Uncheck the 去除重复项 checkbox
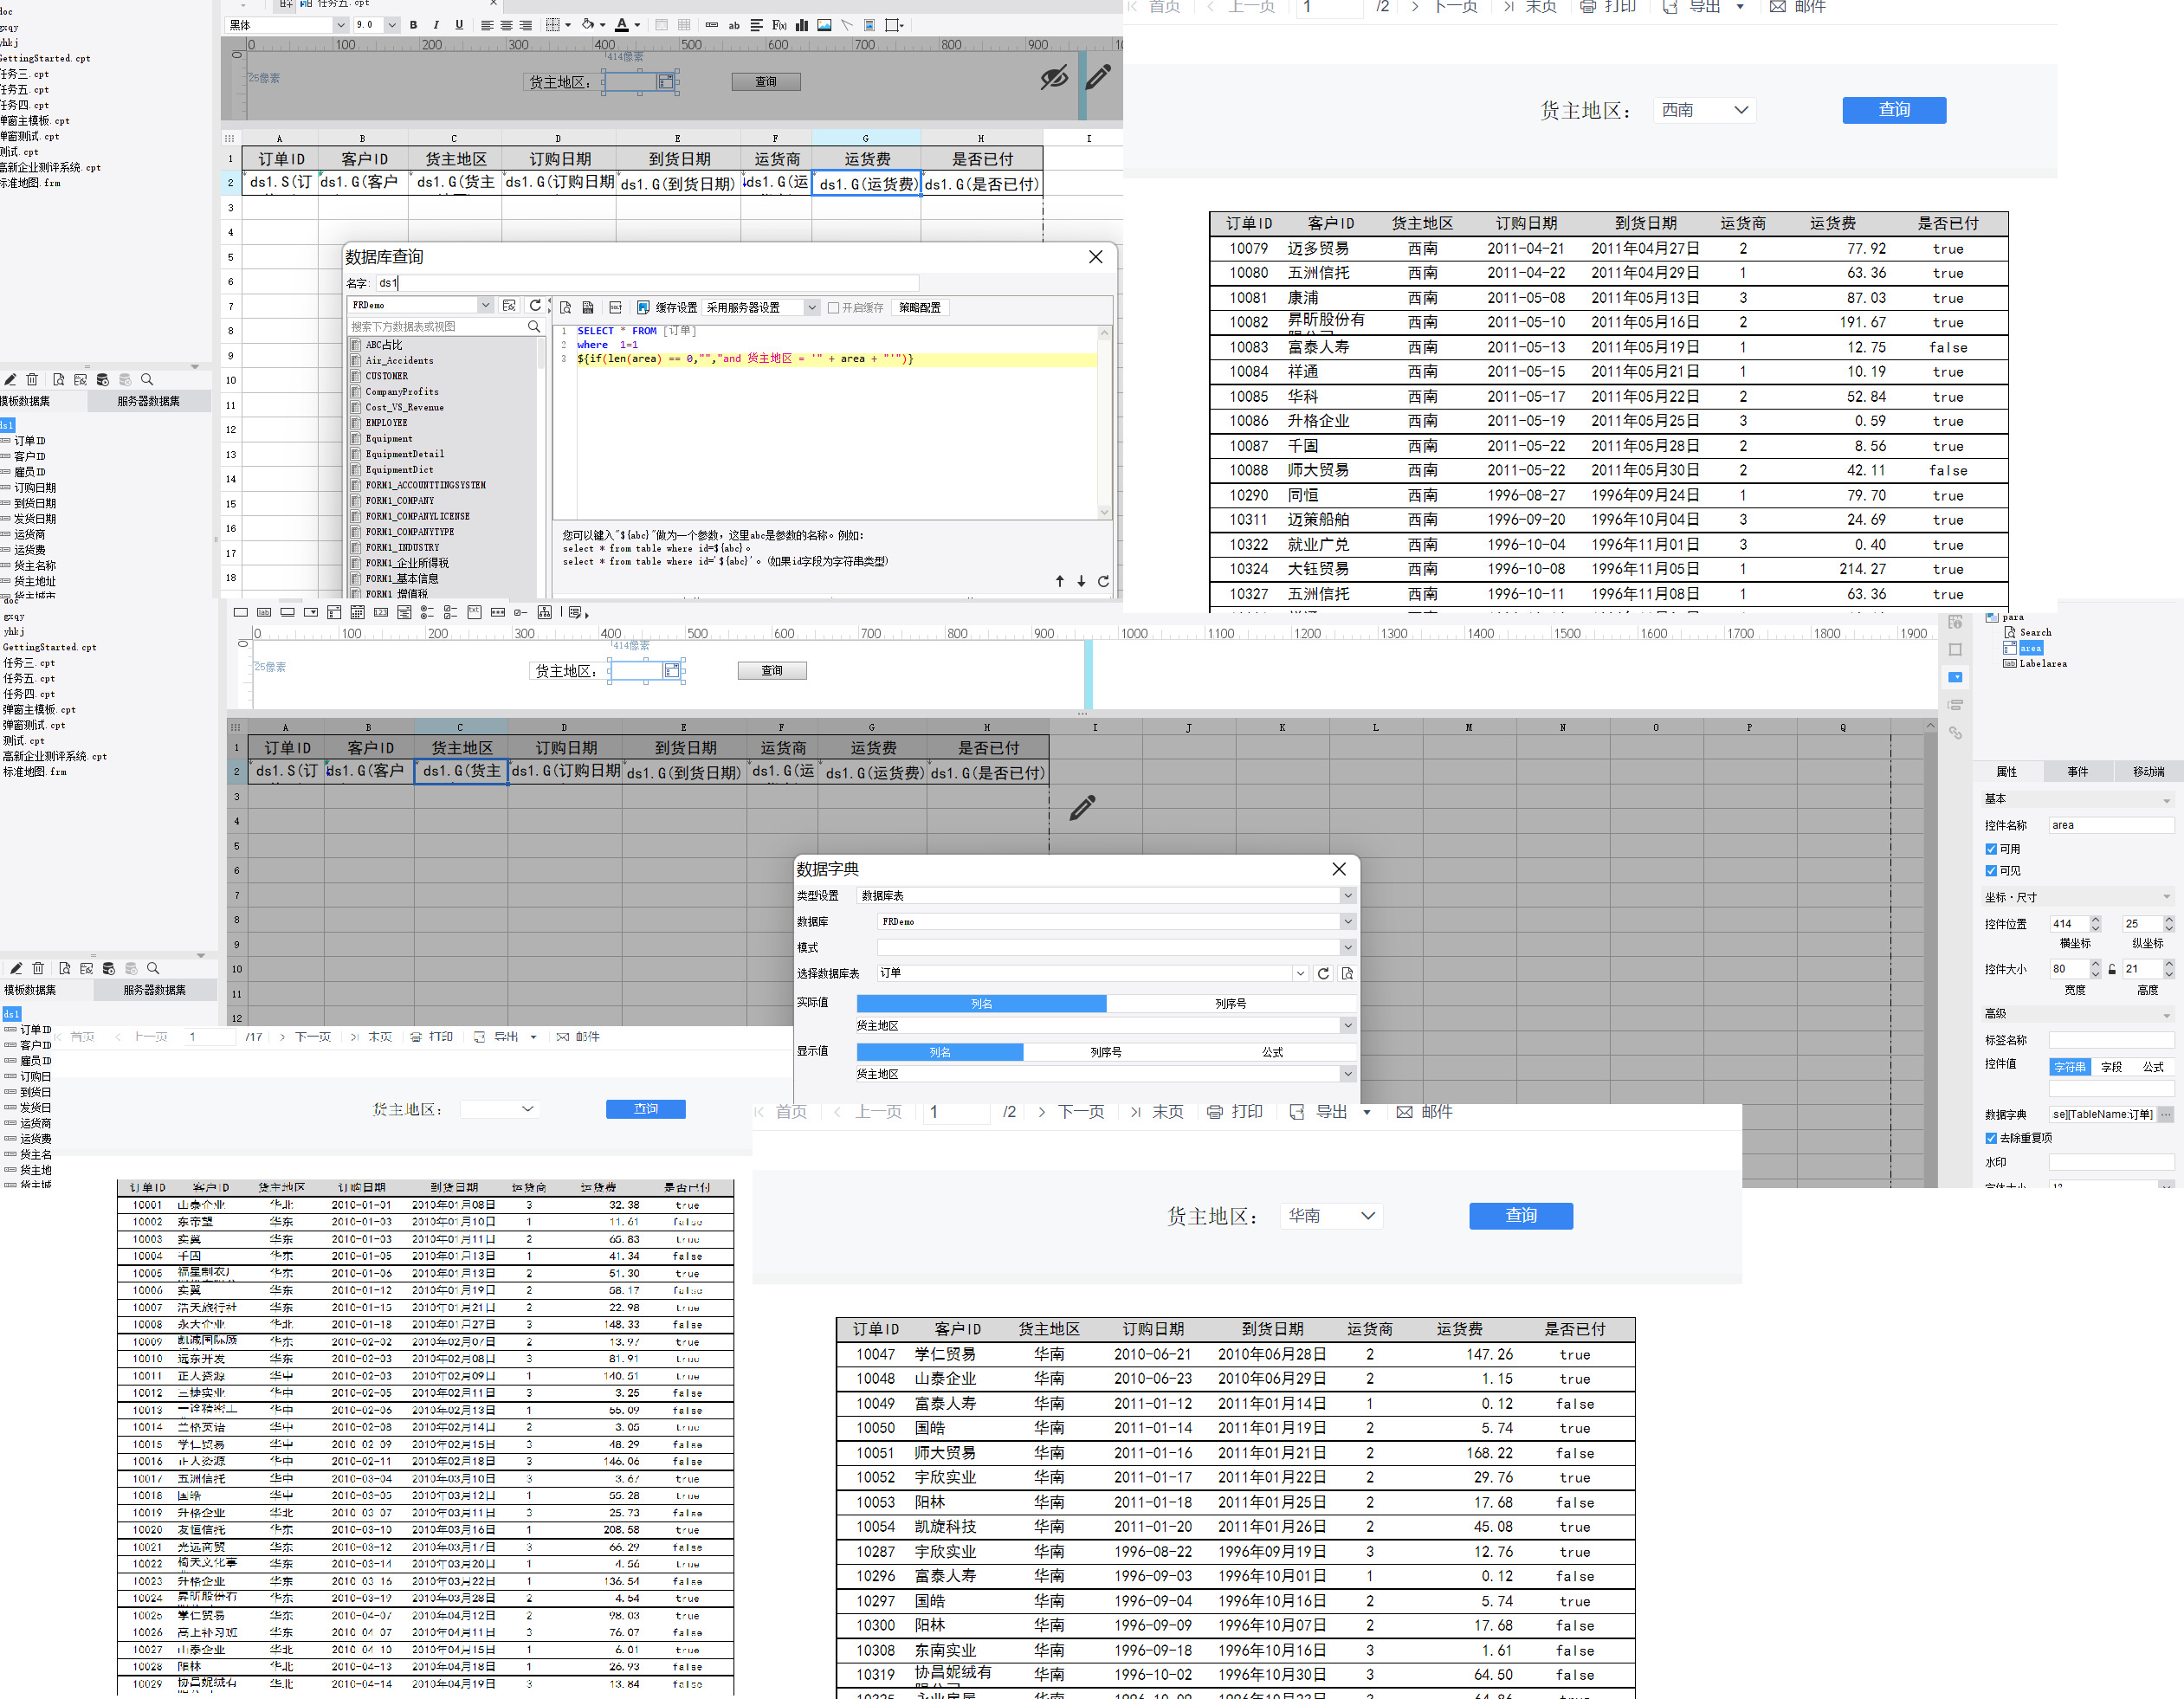 click(x=1991, y=1138)
